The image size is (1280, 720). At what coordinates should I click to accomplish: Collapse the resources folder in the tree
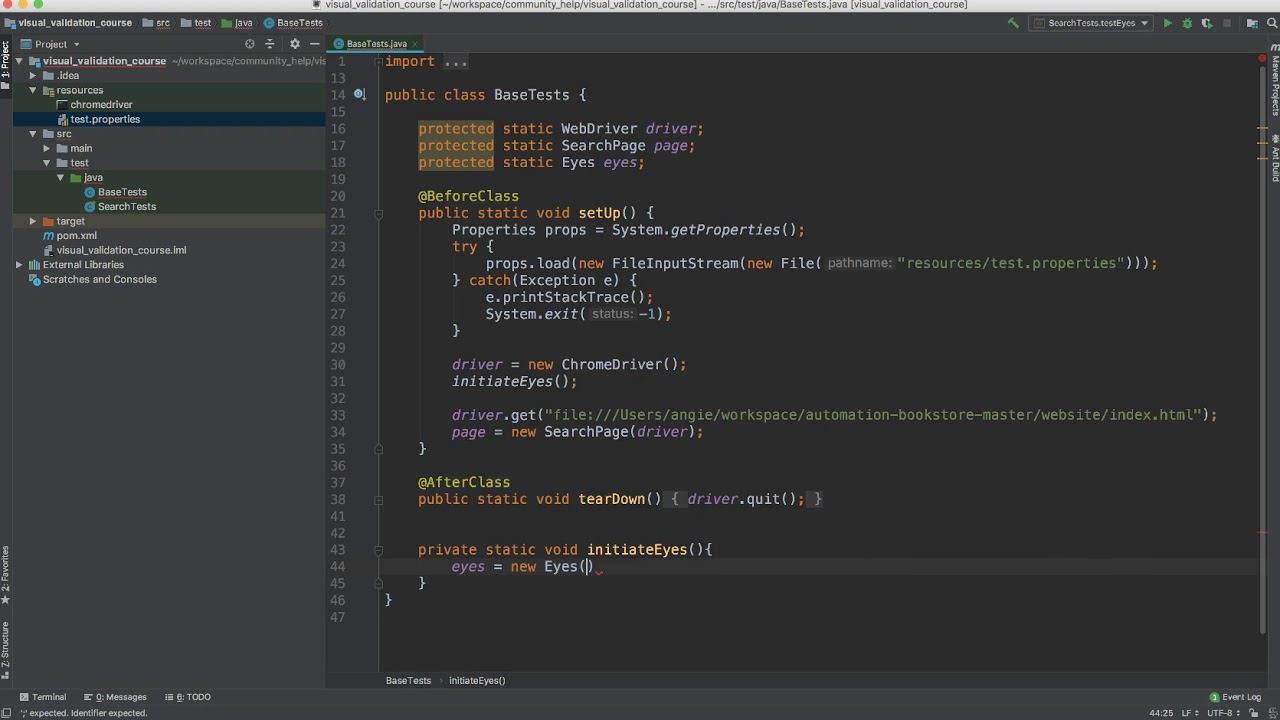(x=33, y=90)
